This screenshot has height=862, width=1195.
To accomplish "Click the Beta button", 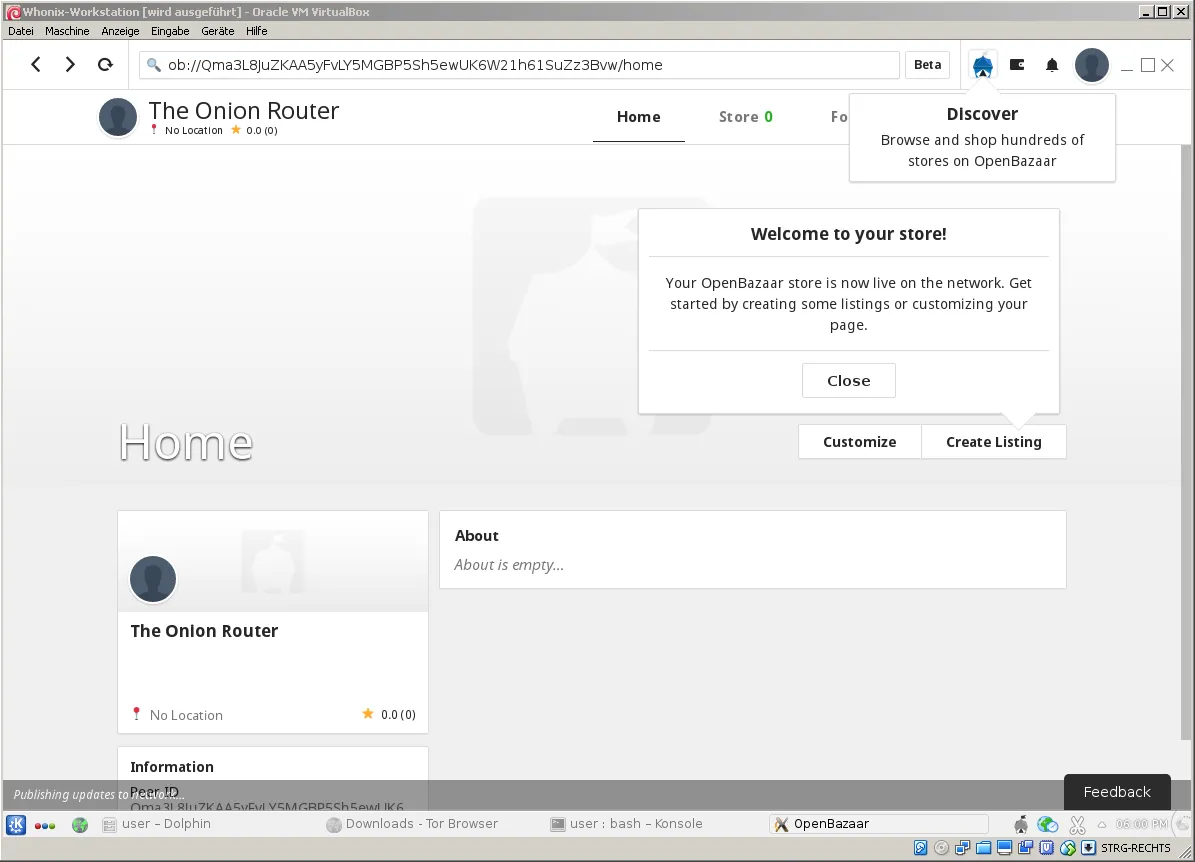I will point(927,65).
